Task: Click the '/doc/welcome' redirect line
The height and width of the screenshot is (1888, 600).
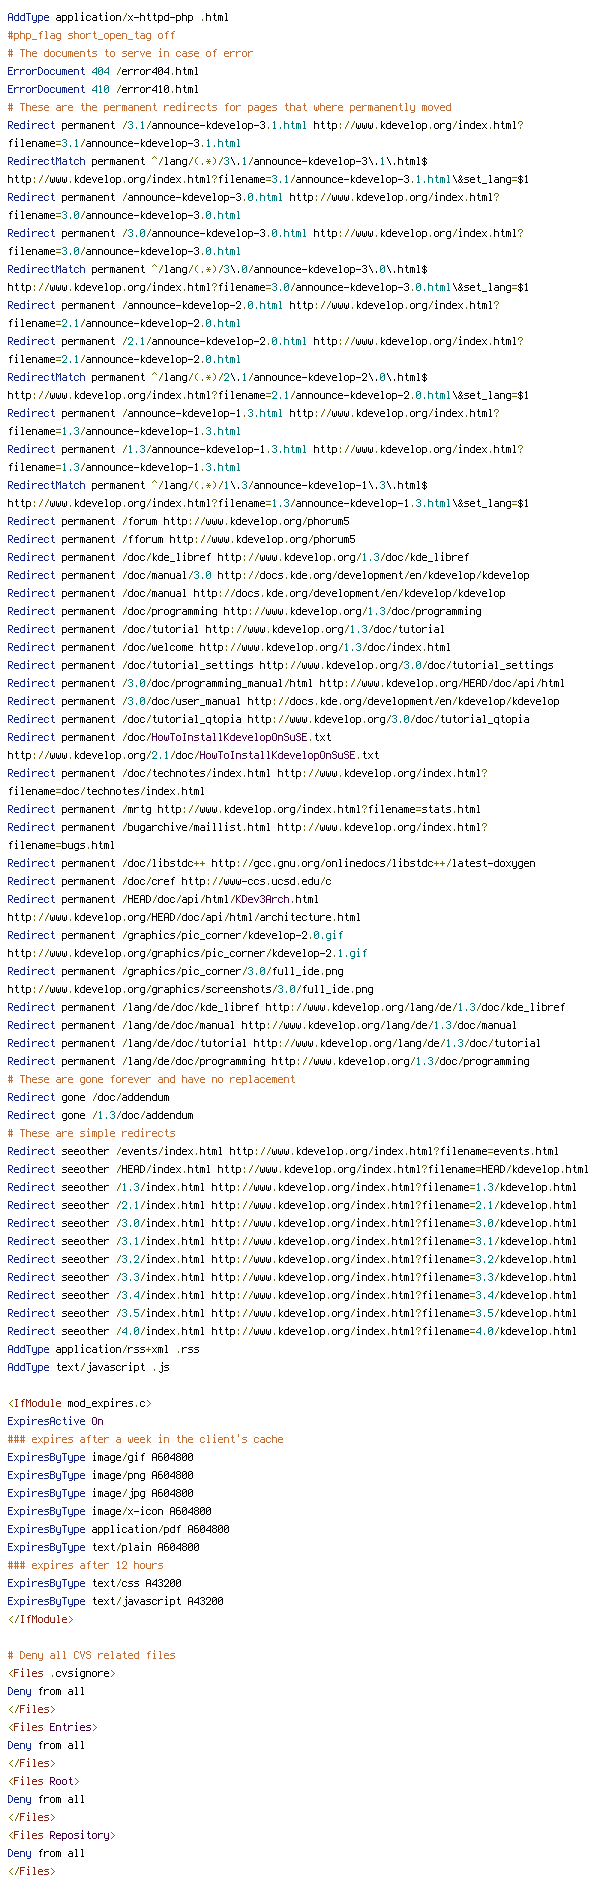Action: [x=229, y=647]
